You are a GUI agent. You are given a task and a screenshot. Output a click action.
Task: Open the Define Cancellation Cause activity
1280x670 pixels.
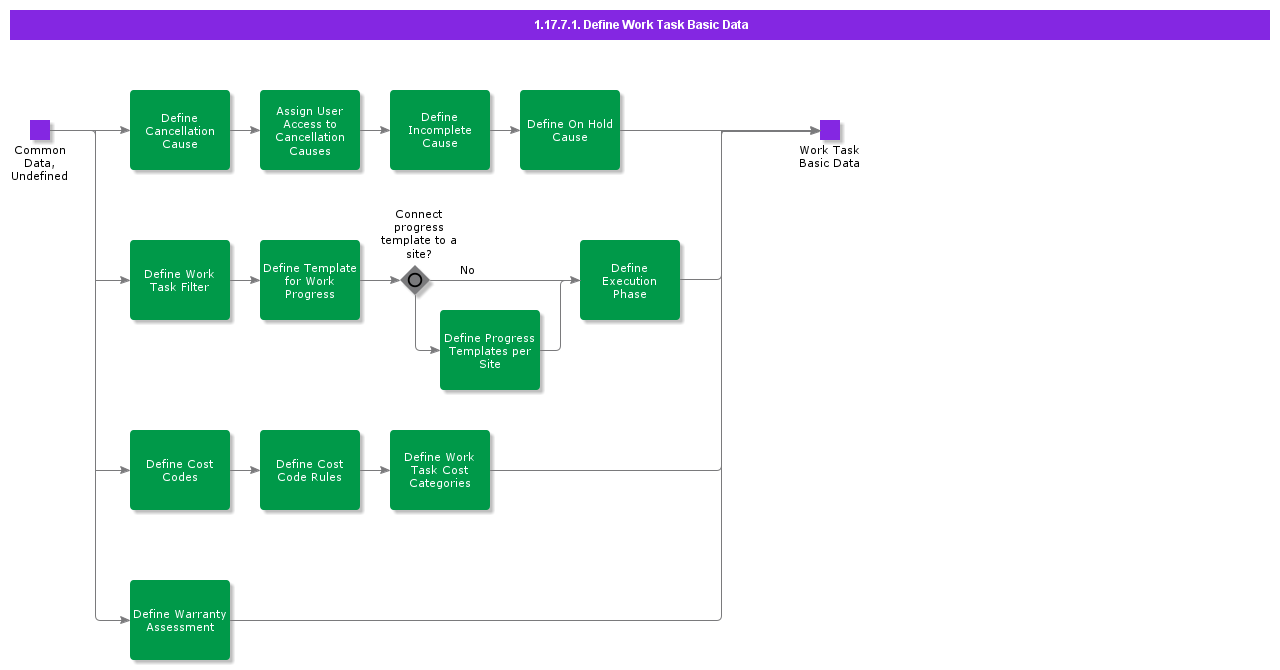point(180,130)
